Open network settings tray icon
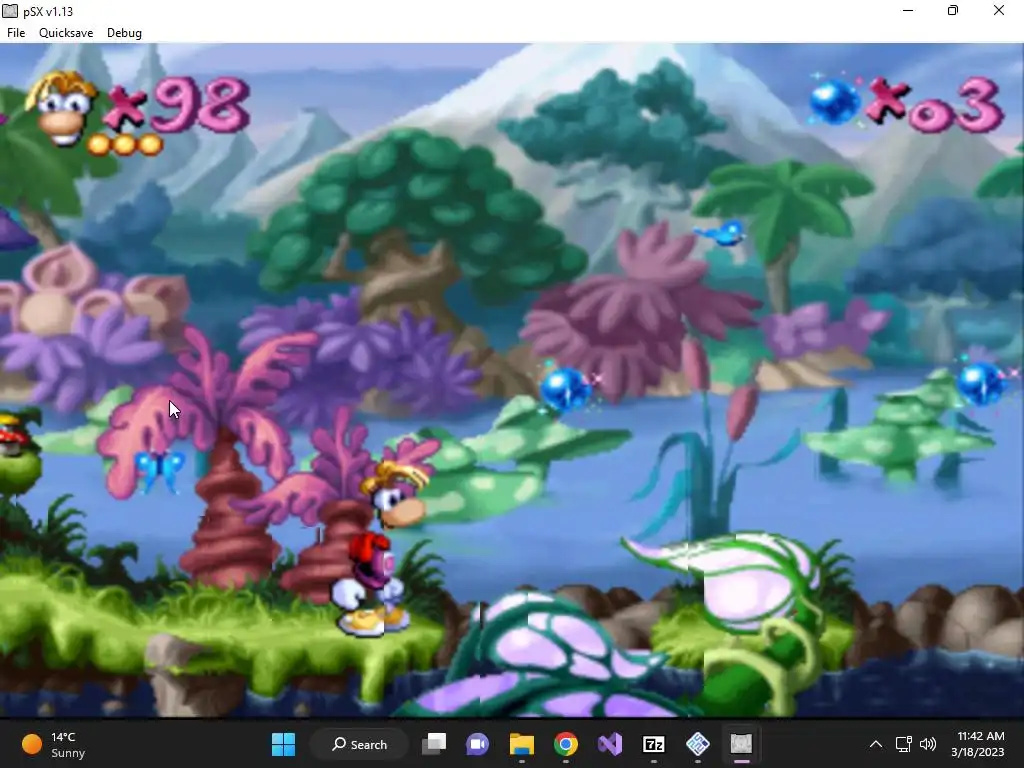1024x768 pixels. (904, 744)
